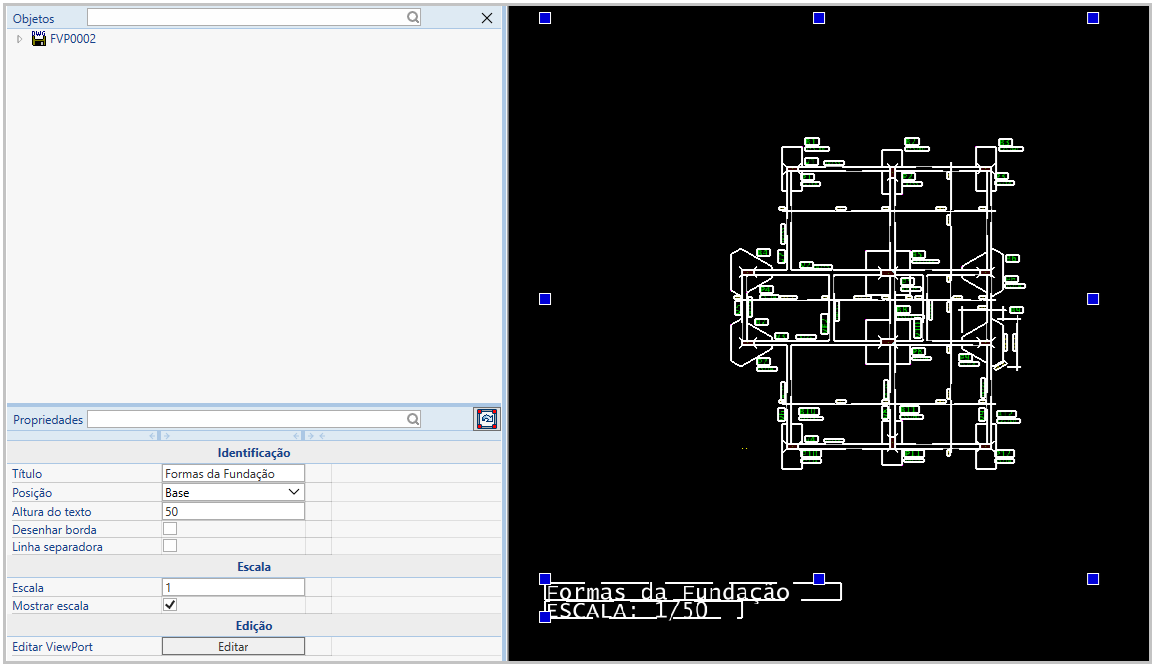This screenshot has width=1152, height=666.
Task: Click the Altura do texto field
Action: pyautogui.click(x=232, y=511)
